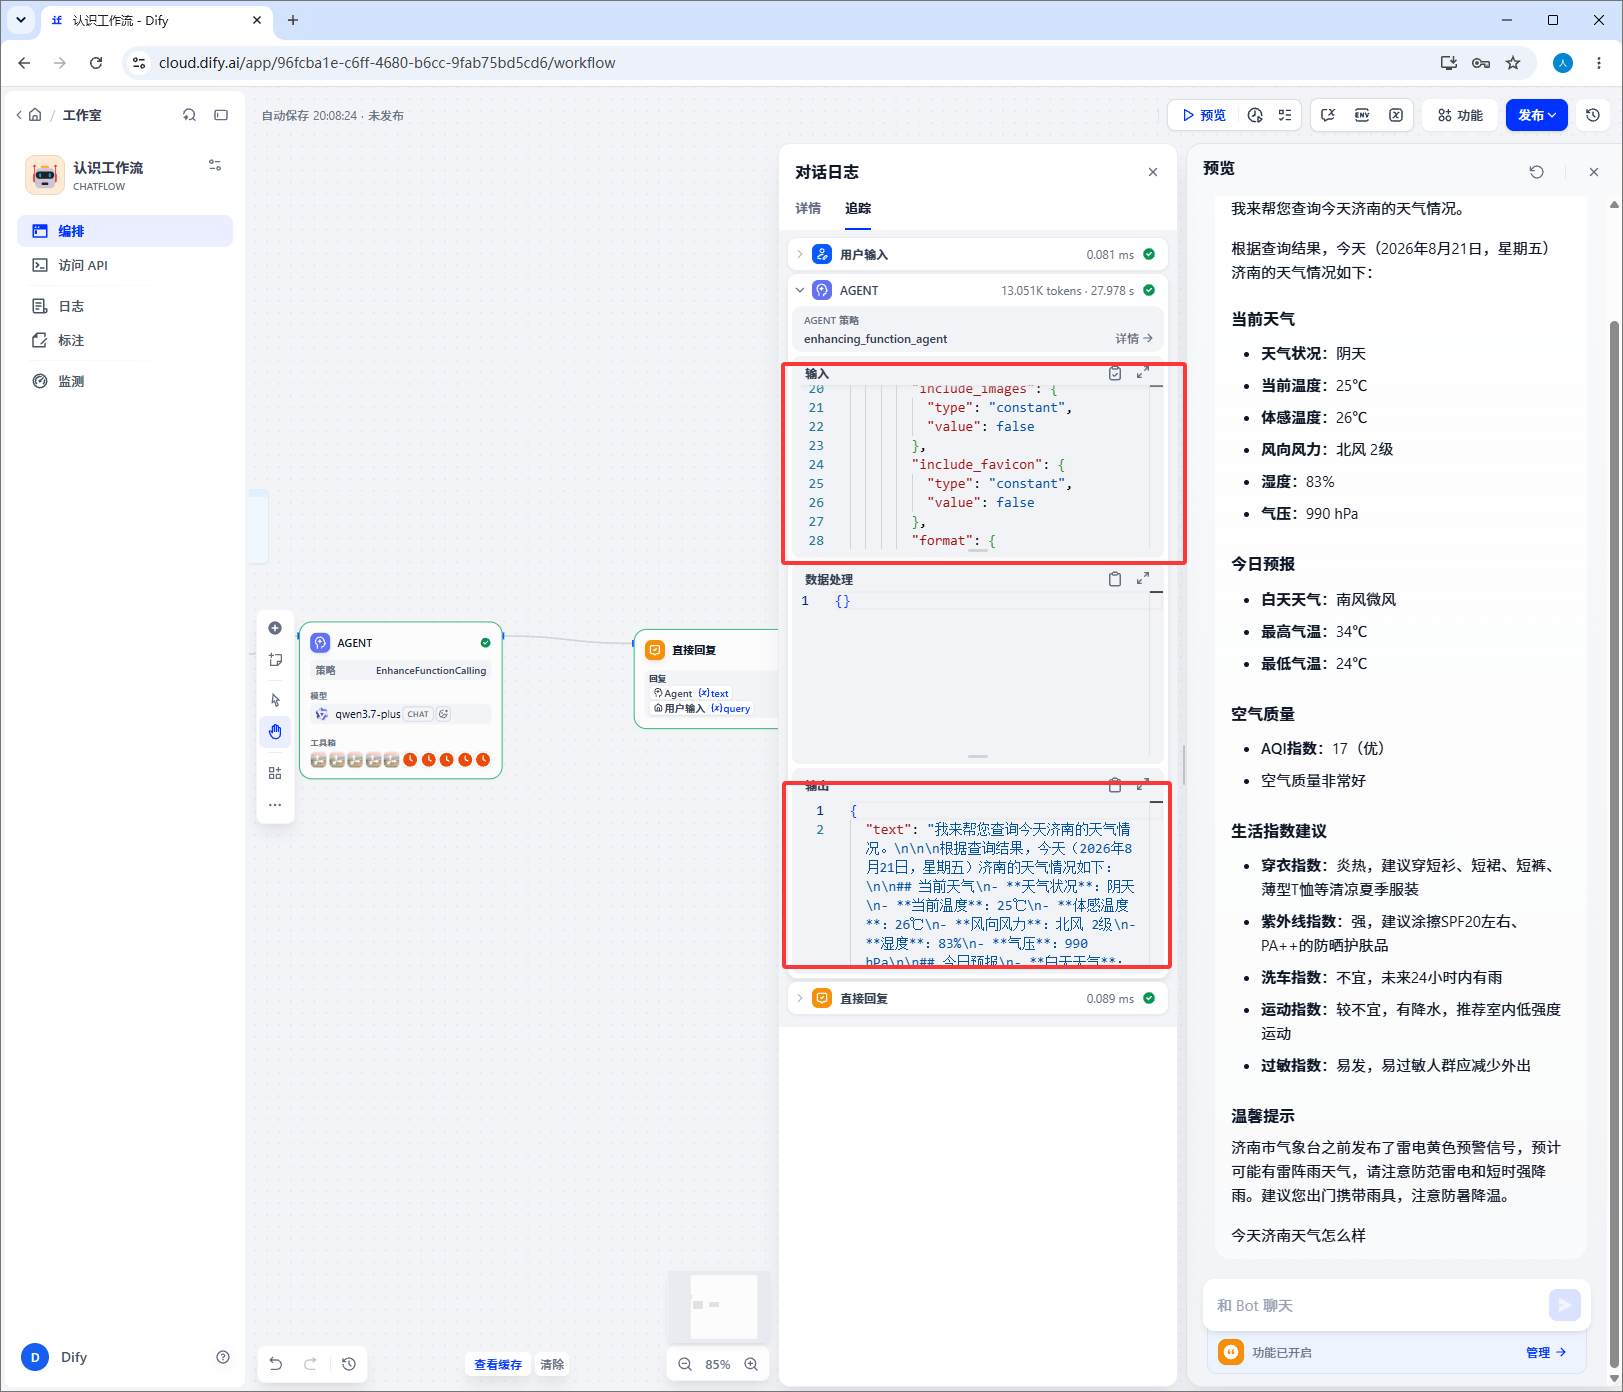1623x1392 pixels.
Task: Open the run history clock-play icon
Action: click(1255, 115)
